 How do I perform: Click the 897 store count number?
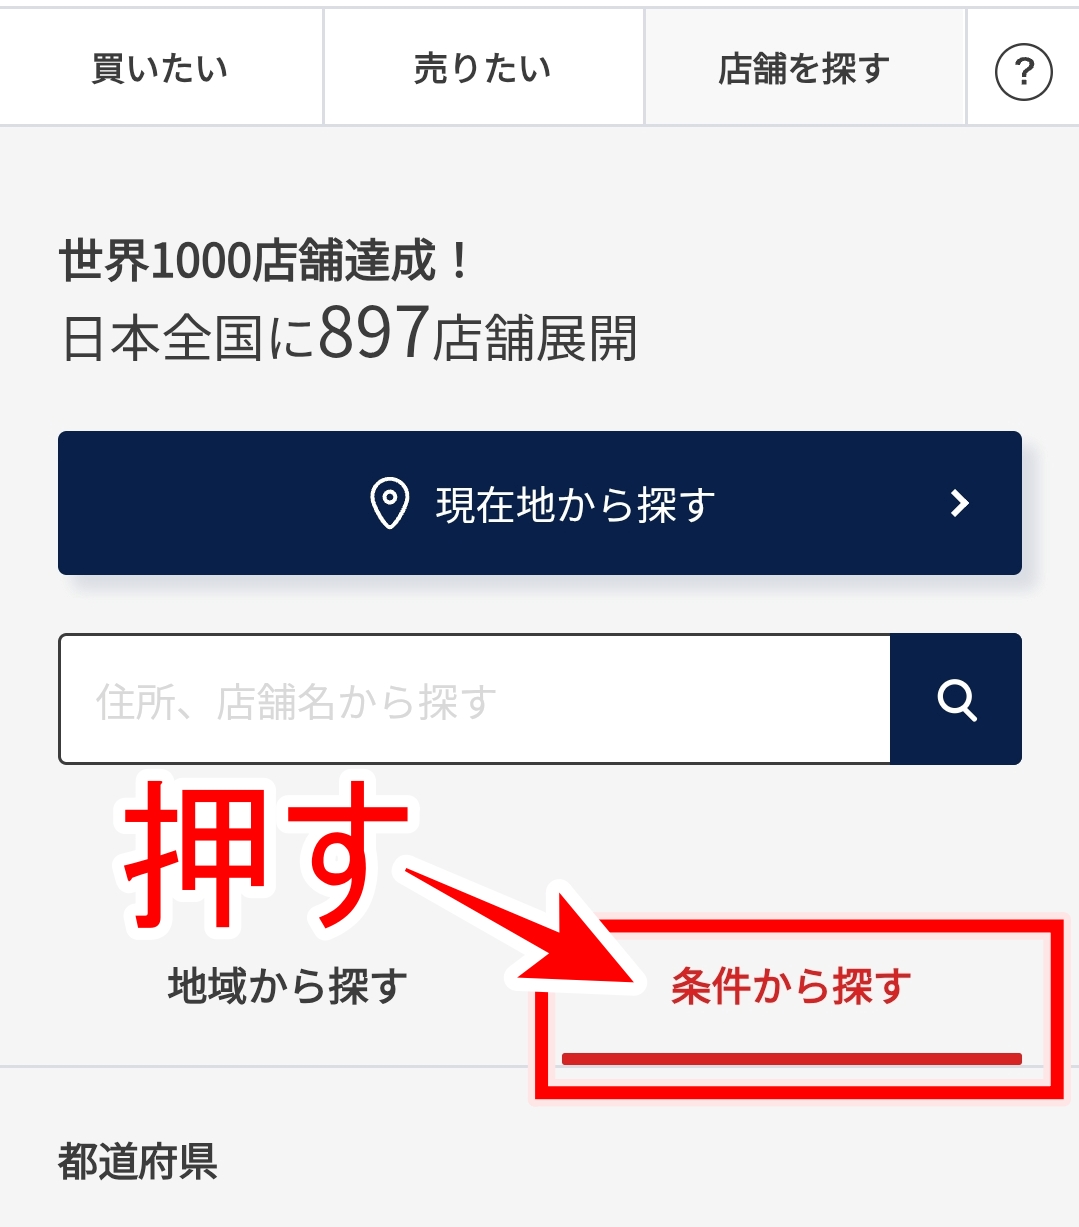click(374, 334)
